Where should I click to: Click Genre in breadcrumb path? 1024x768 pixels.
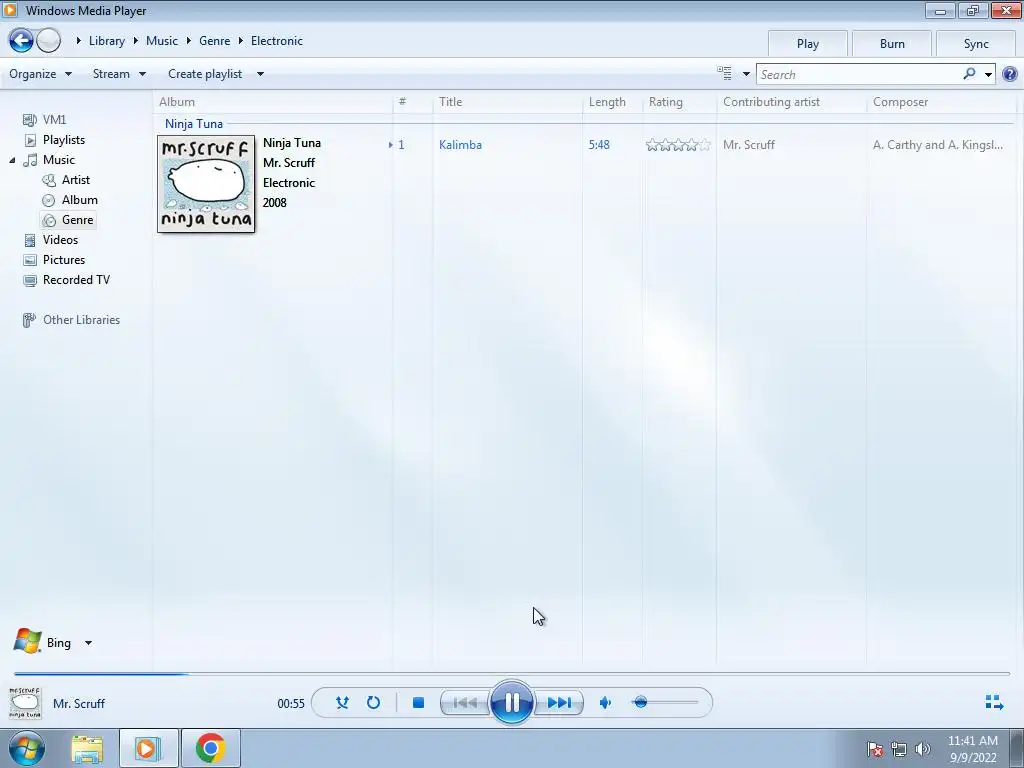(x=214, y=40)
